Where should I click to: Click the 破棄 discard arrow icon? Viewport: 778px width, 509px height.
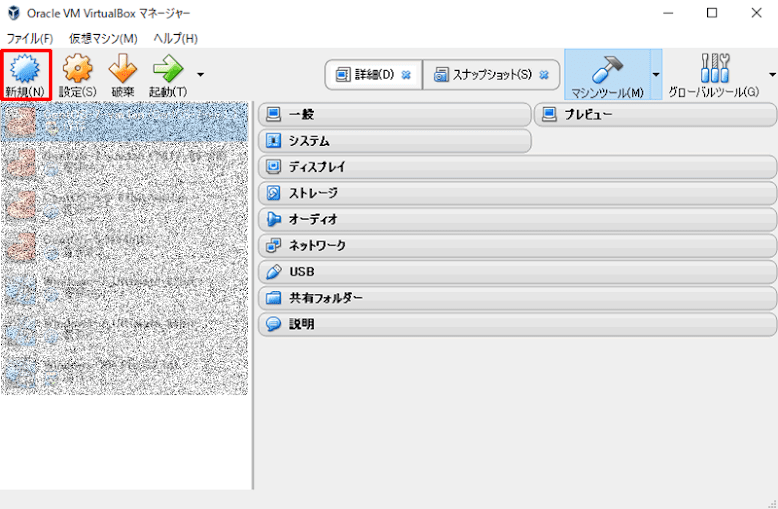click(x=123, y=68)
